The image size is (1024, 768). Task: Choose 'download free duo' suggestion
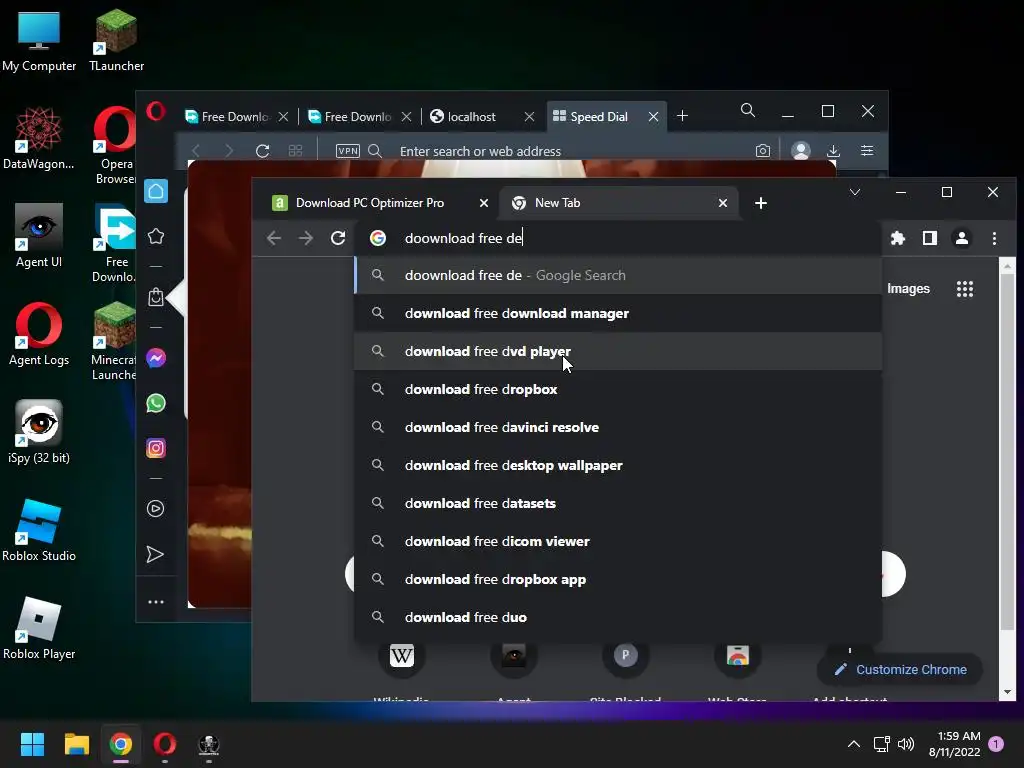point(618,617)
